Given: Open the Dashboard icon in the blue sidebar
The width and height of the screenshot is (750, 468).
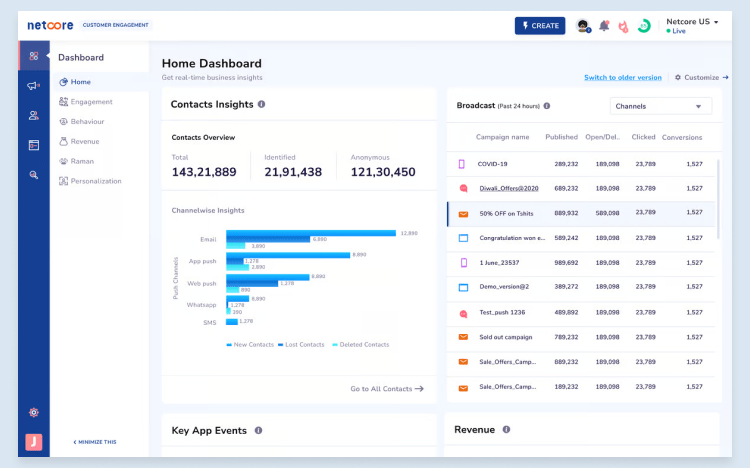Looking at the screenshot, I should pyautogui.click(x=33, y=56).
